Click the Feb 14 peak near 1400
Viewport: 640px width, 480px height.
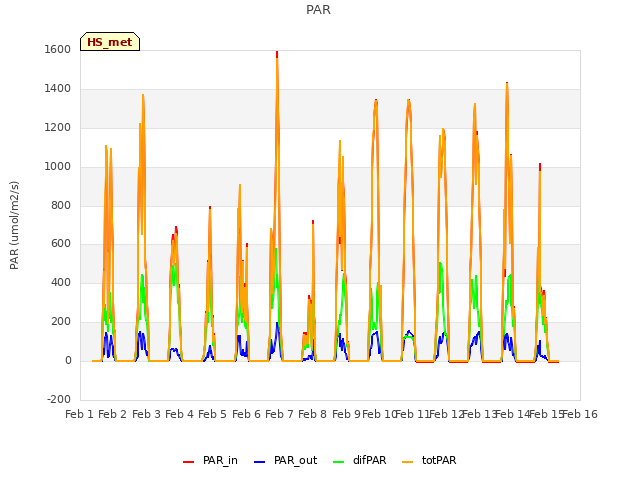click(x=507, y=85)
